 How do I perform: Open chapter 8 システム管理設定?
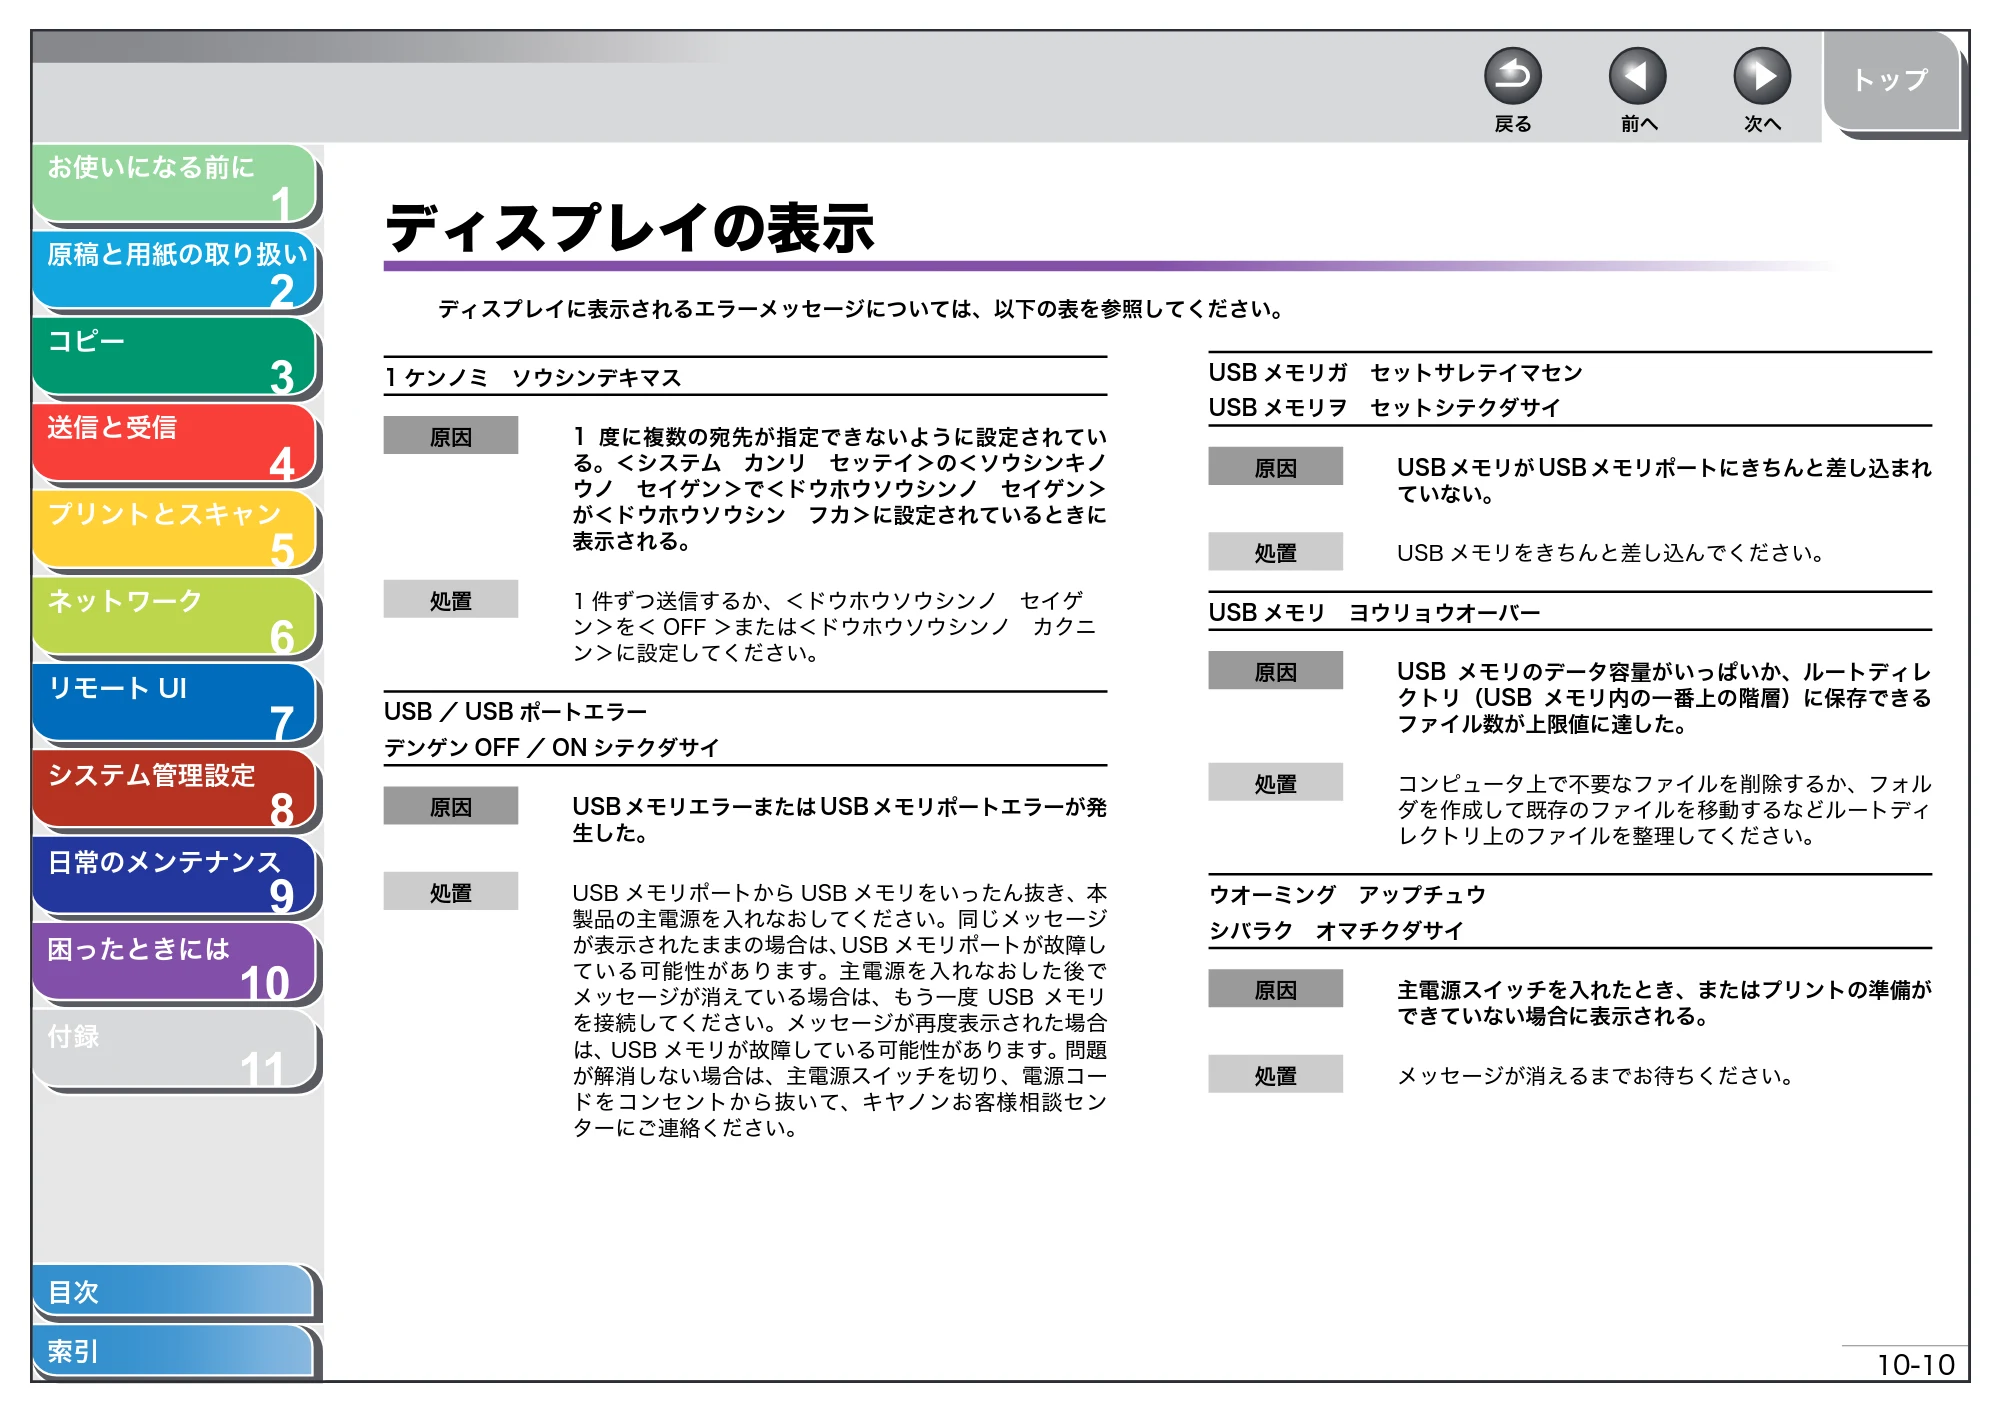[175, 790]
